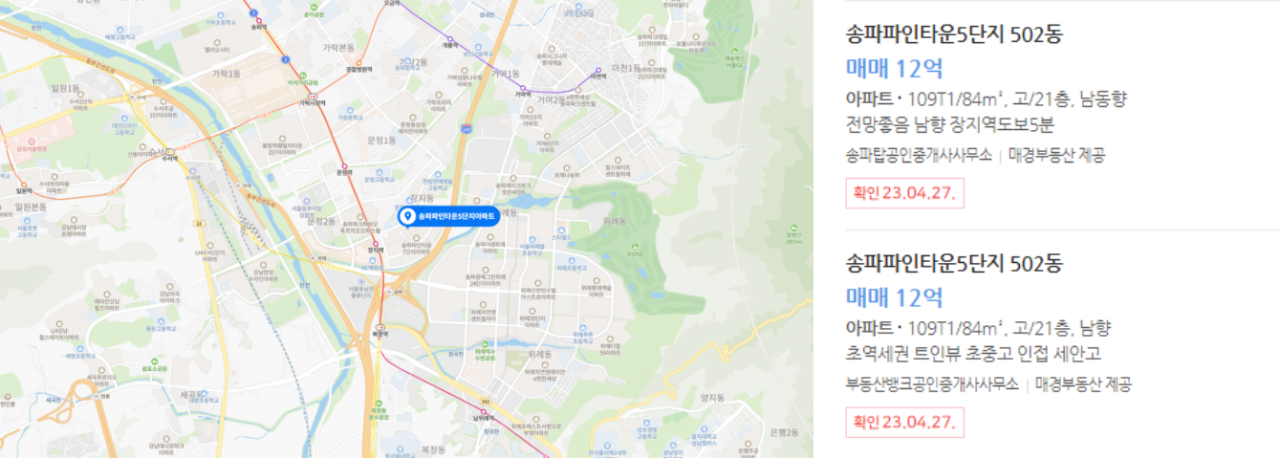Click the 송파역 station marker

258,20
